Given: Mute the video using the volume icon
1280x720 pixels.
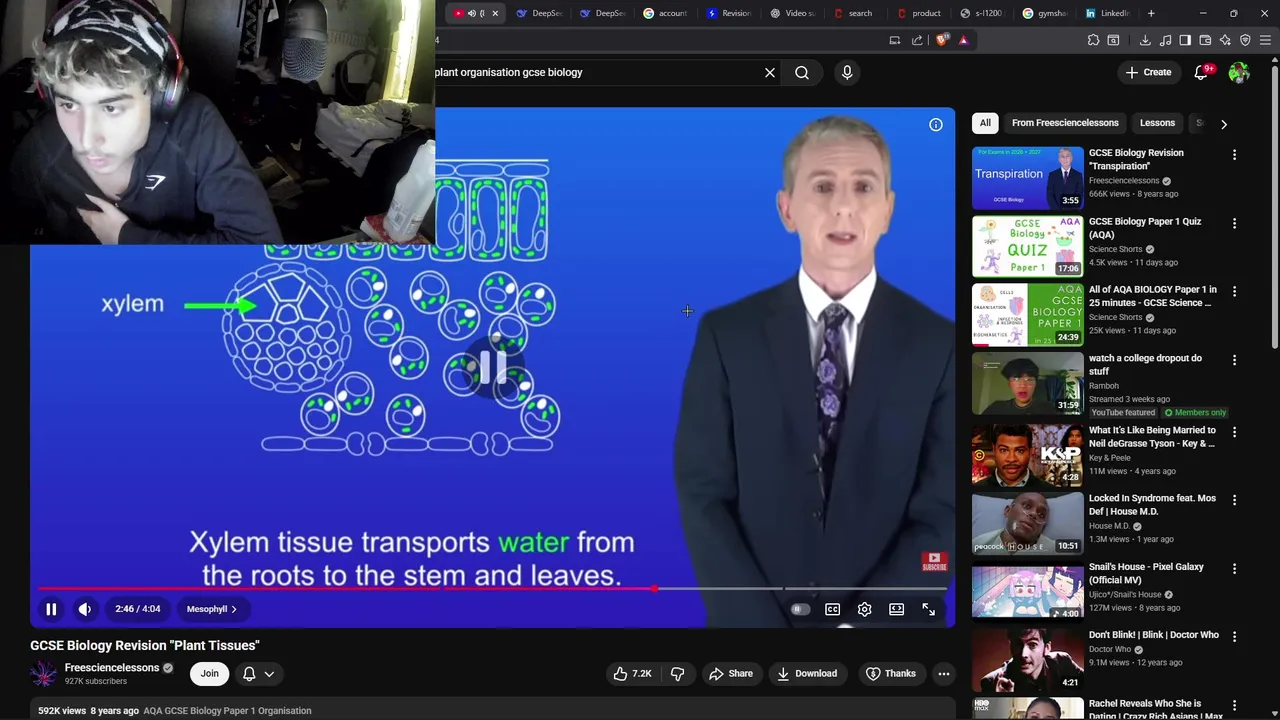Looking at the screenshot, I should click(85, 609).
